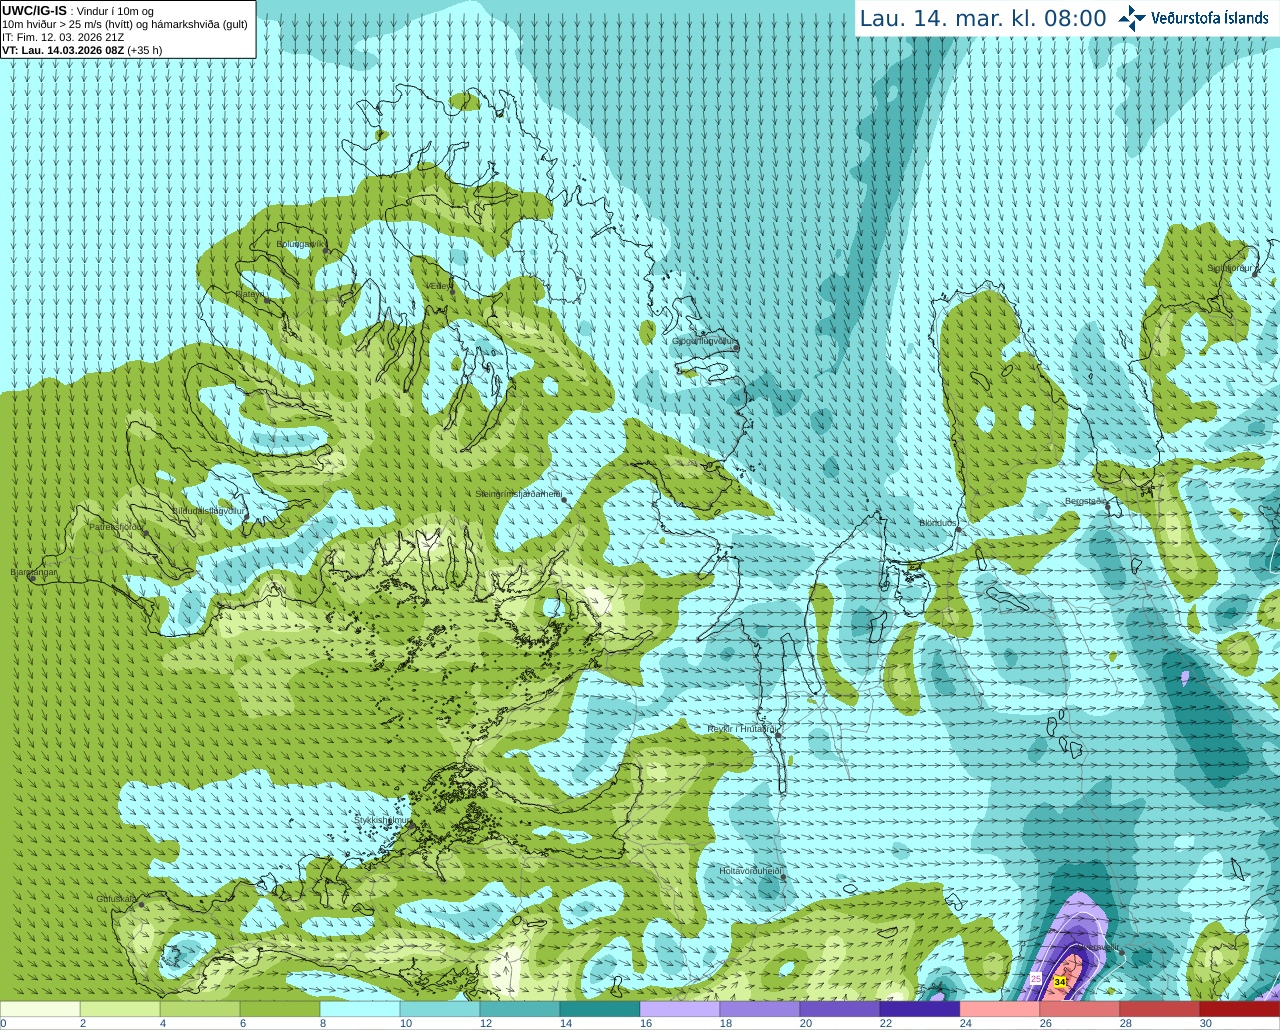Click the 24–26 m/s pink legend swatch
1280x1030 pixels.
(x=1000, y=1009)
